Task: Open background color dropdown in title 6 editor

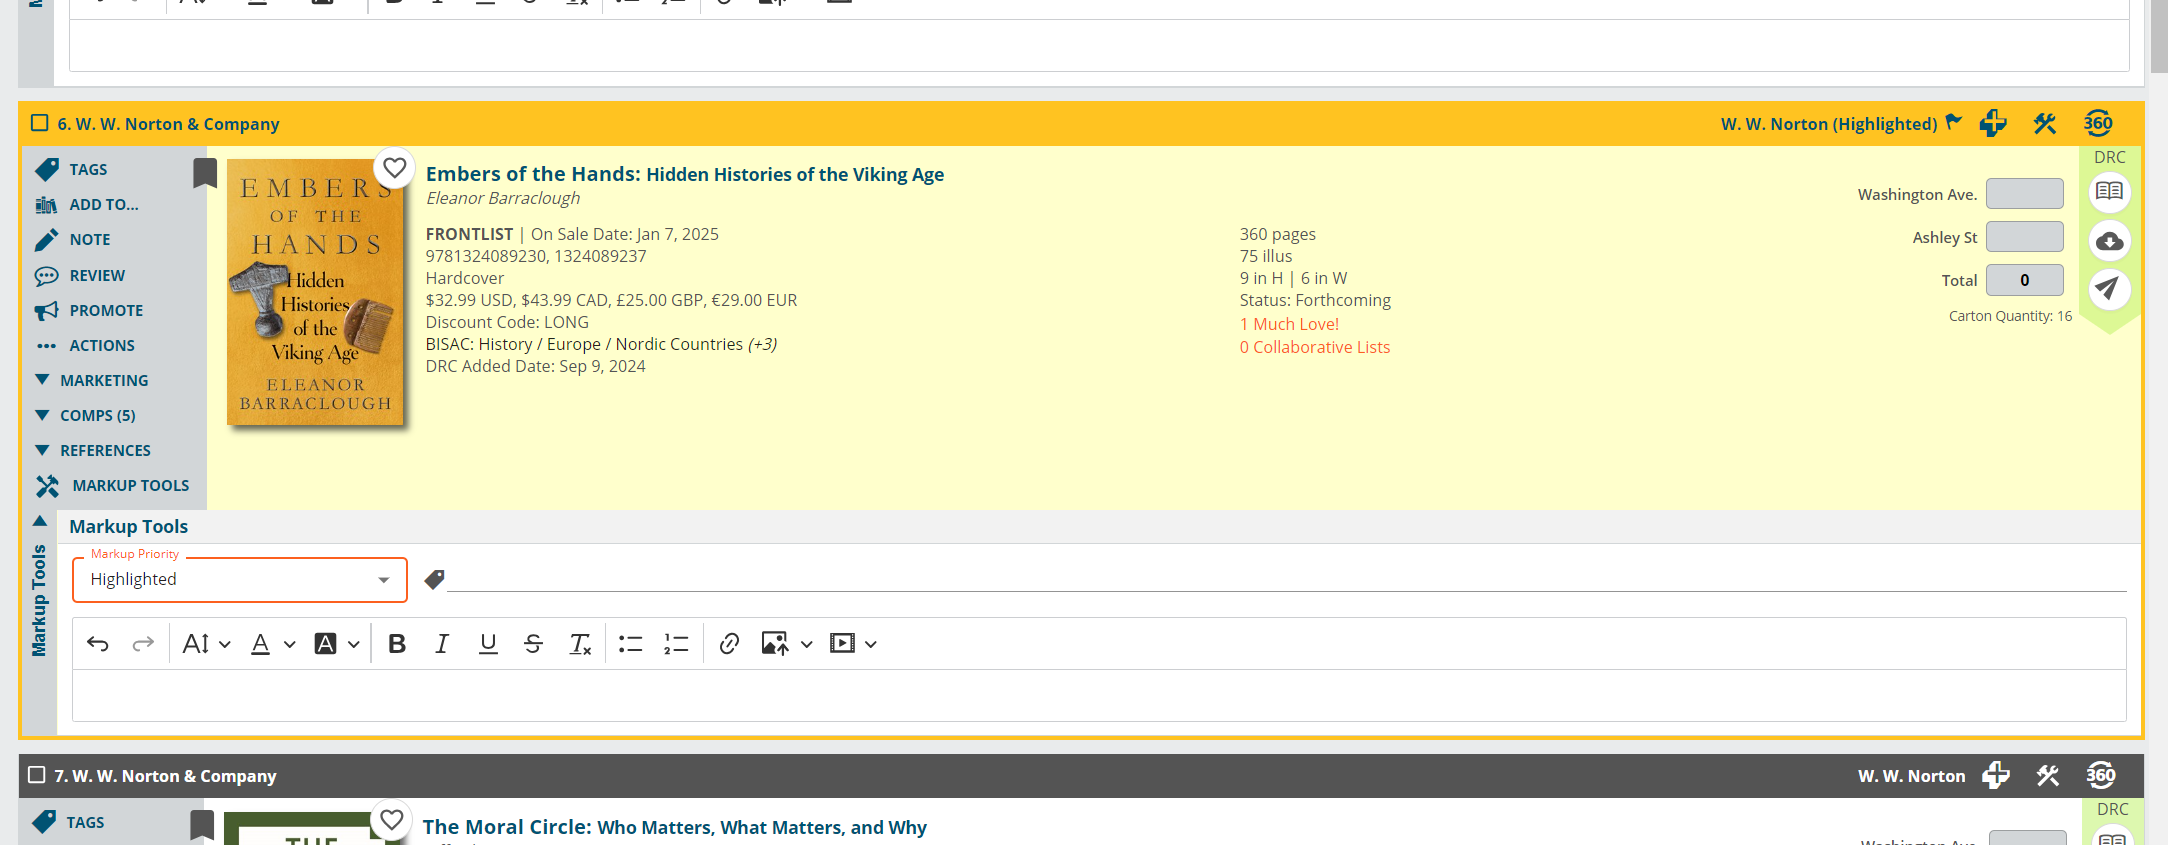Action: [337, 643]
